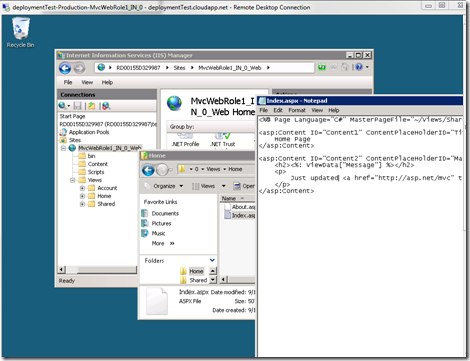Screen dimensions: 470x361
Task: Click the Application Pools icon in tree
Action: click(x=63, y=132)
